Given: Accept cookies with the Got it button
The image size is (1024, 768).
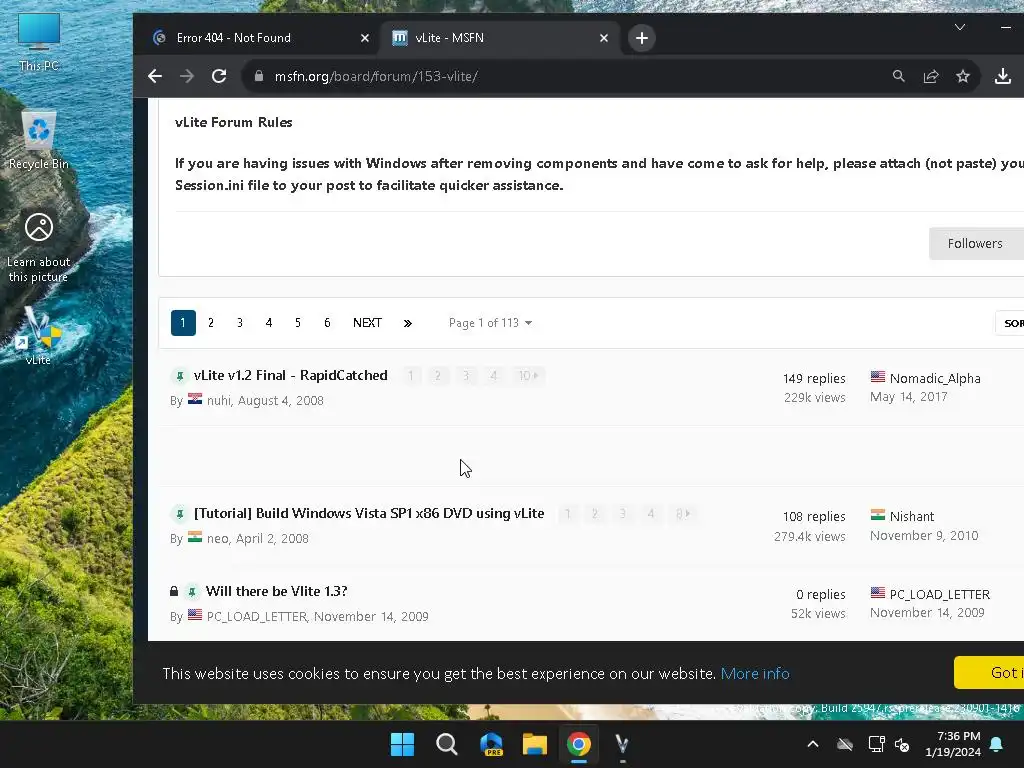Looking at the screenshot, I should click(989, 673).
